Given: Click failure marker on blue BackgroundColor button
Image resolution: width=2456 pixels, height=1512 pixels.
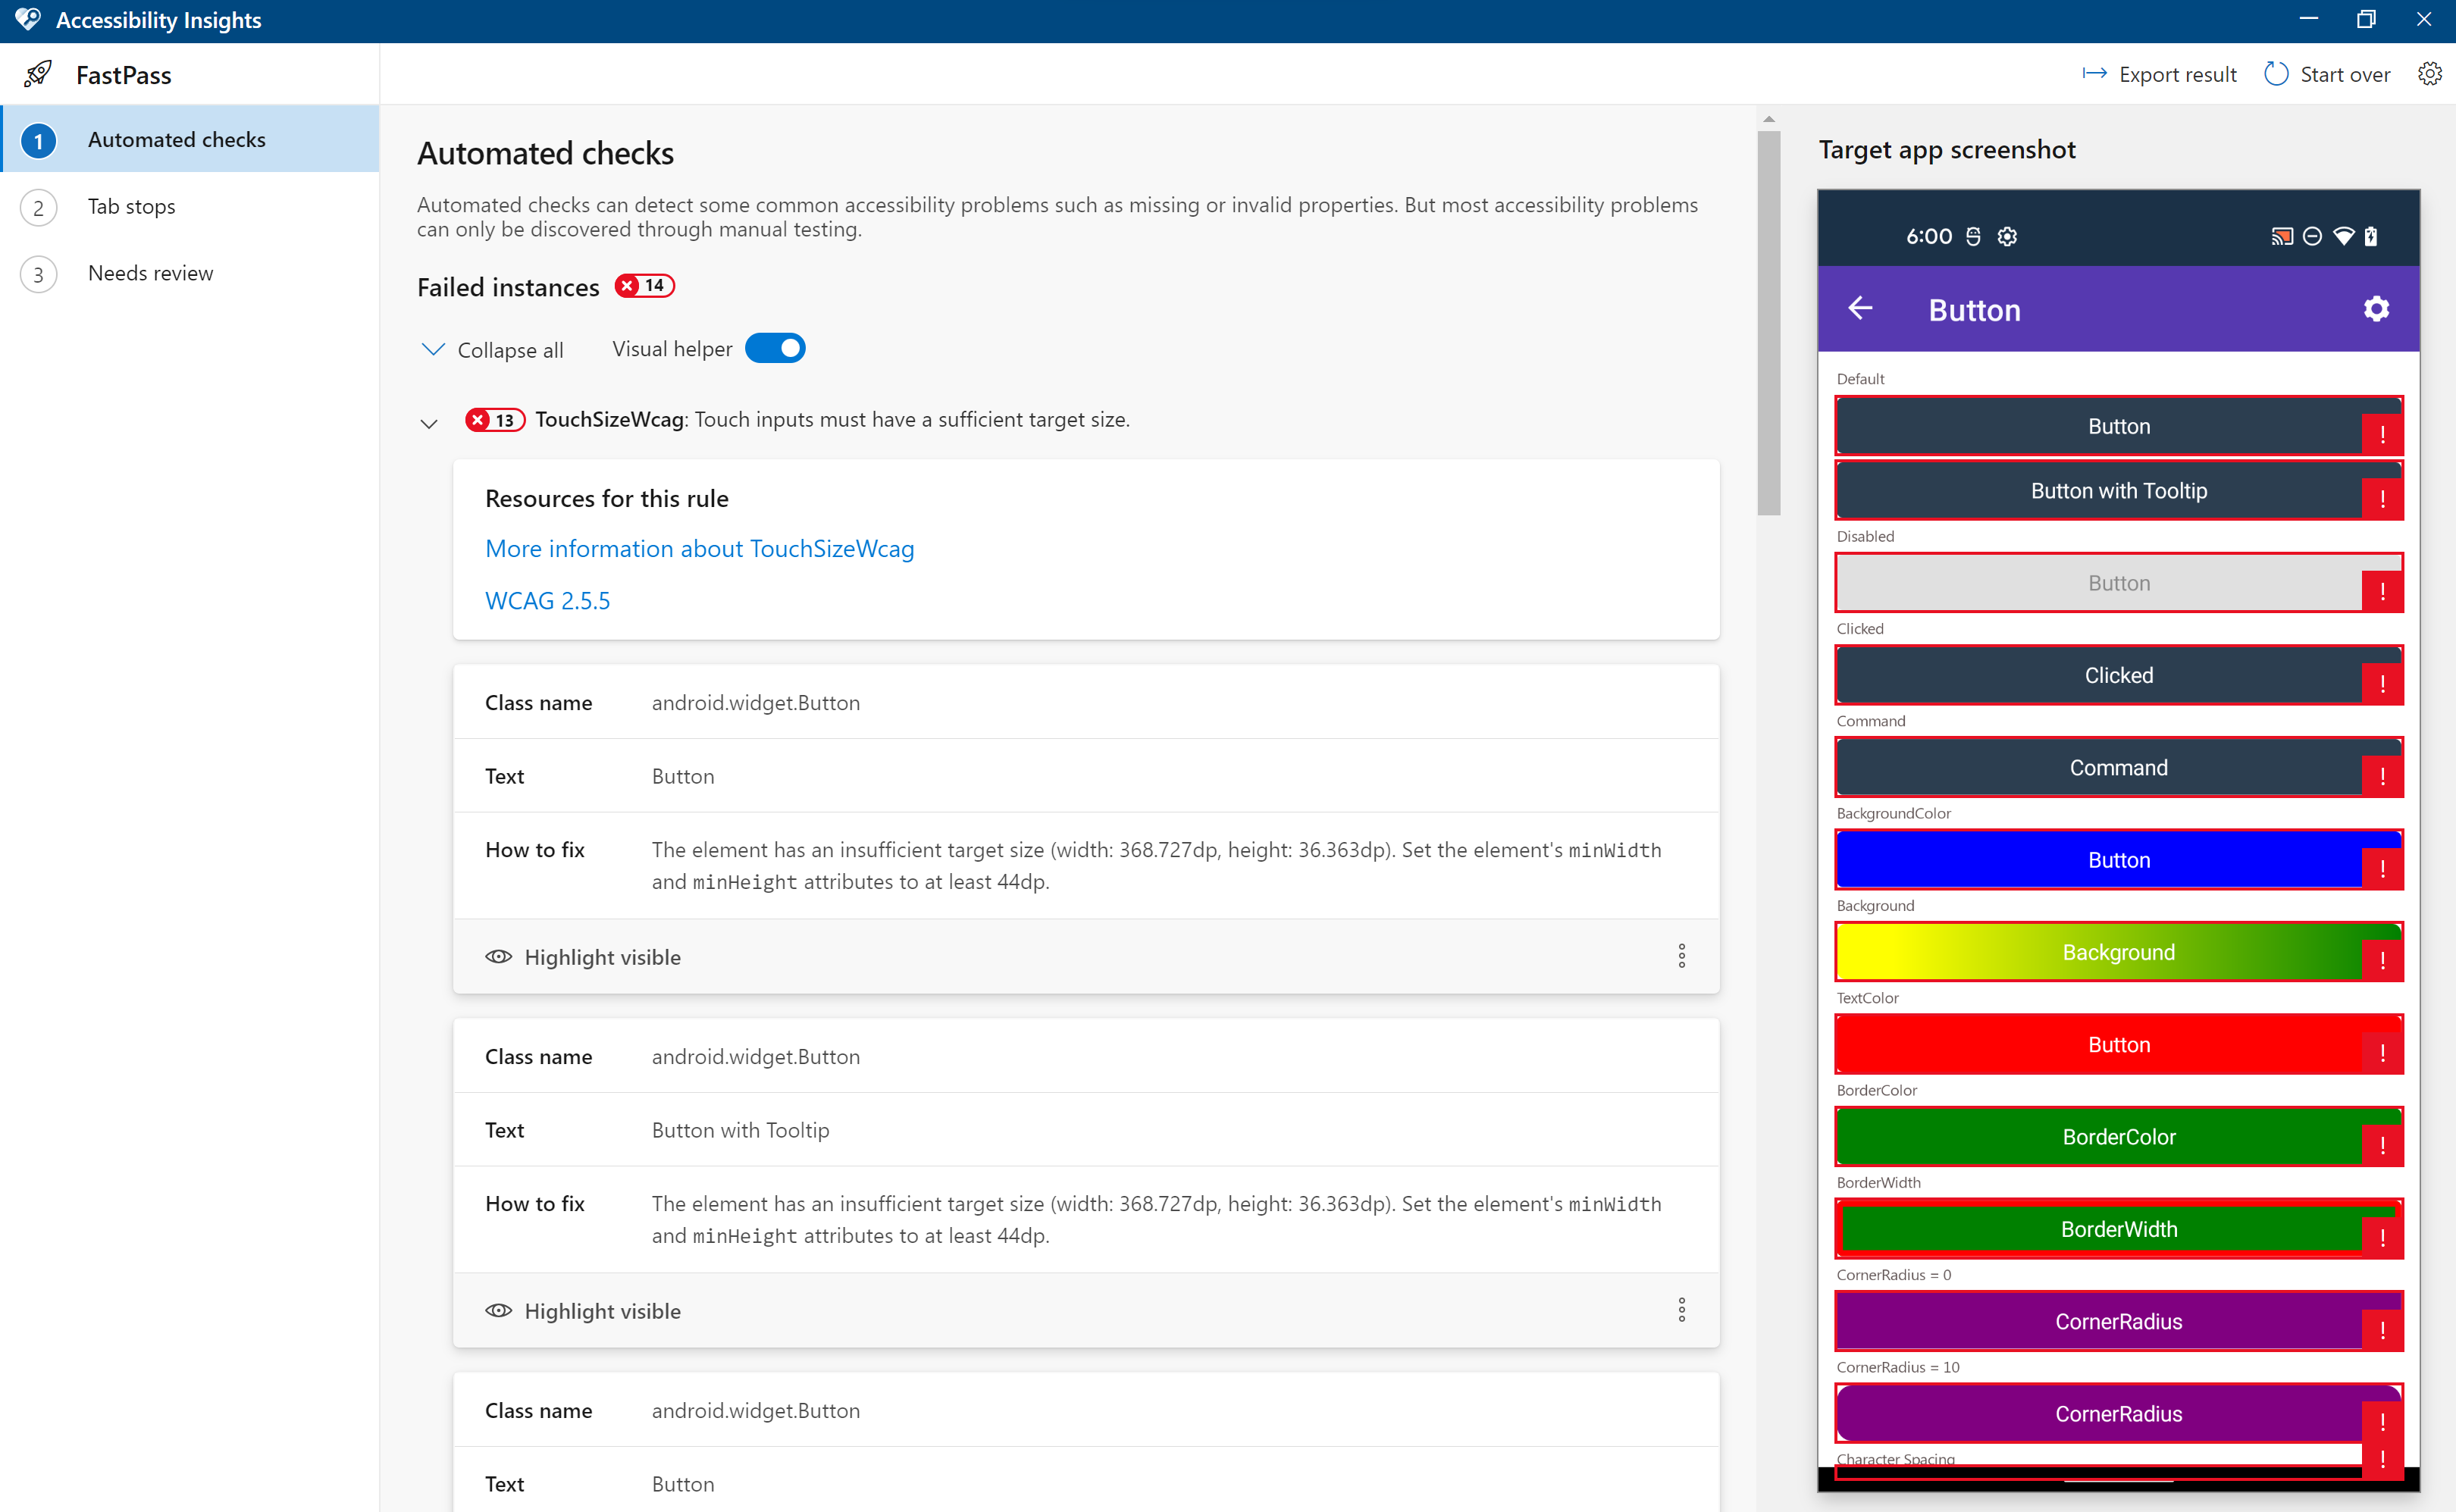Looking at the screenshot, I should [2382, 868].
